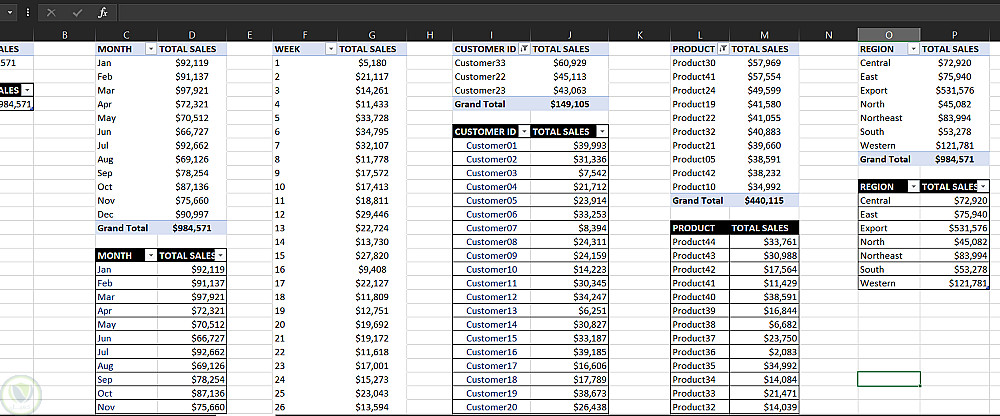
Task: Click the Insert Function fx icon
Action: tap(103, 13)
